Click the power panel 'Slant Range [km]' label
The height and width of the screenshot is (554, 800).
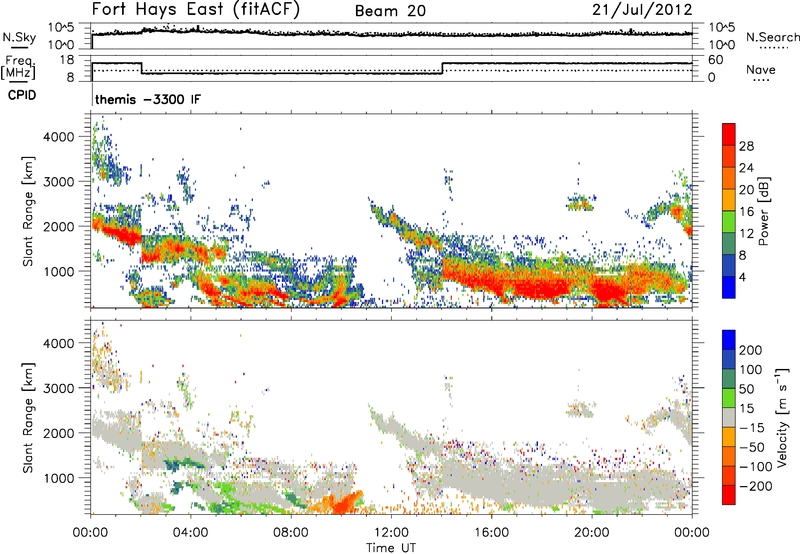pos(28,211)
